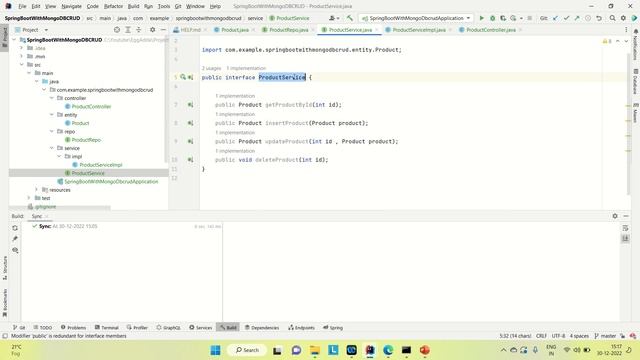The image size is (640, 360).
Task: Run the application with the green Run button
Action: 482,18
